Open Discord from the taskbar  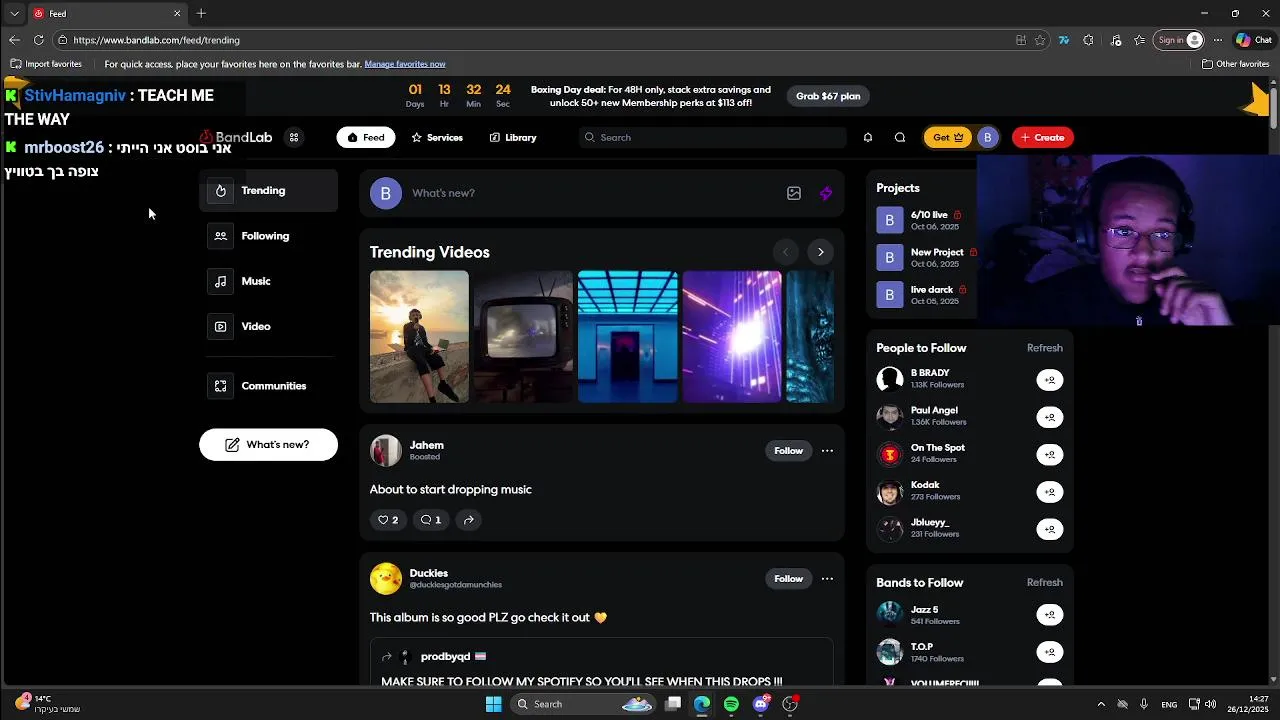(x=761, y=704)
